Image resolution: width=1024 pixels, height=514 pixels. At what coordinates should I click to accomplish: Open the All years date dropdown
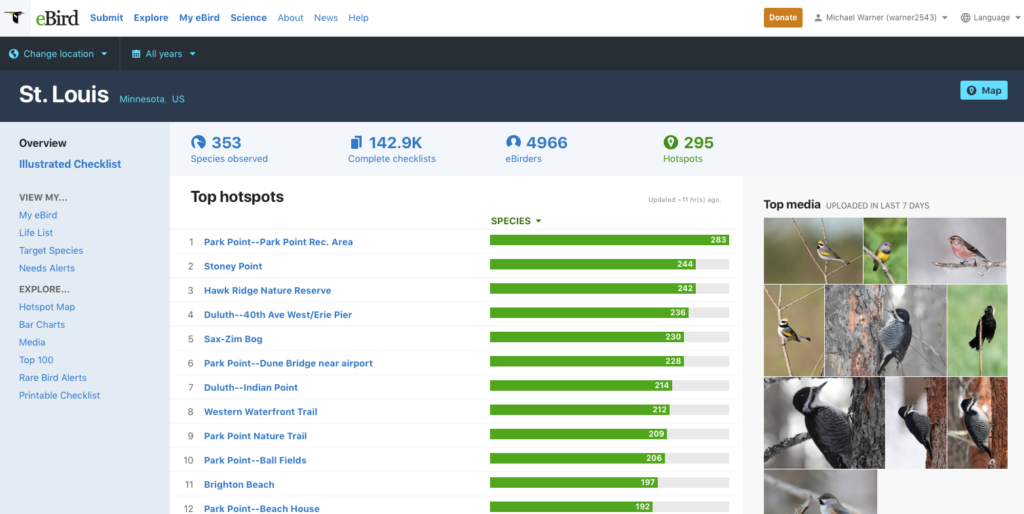pyautogui.click(x=164, y=54)
